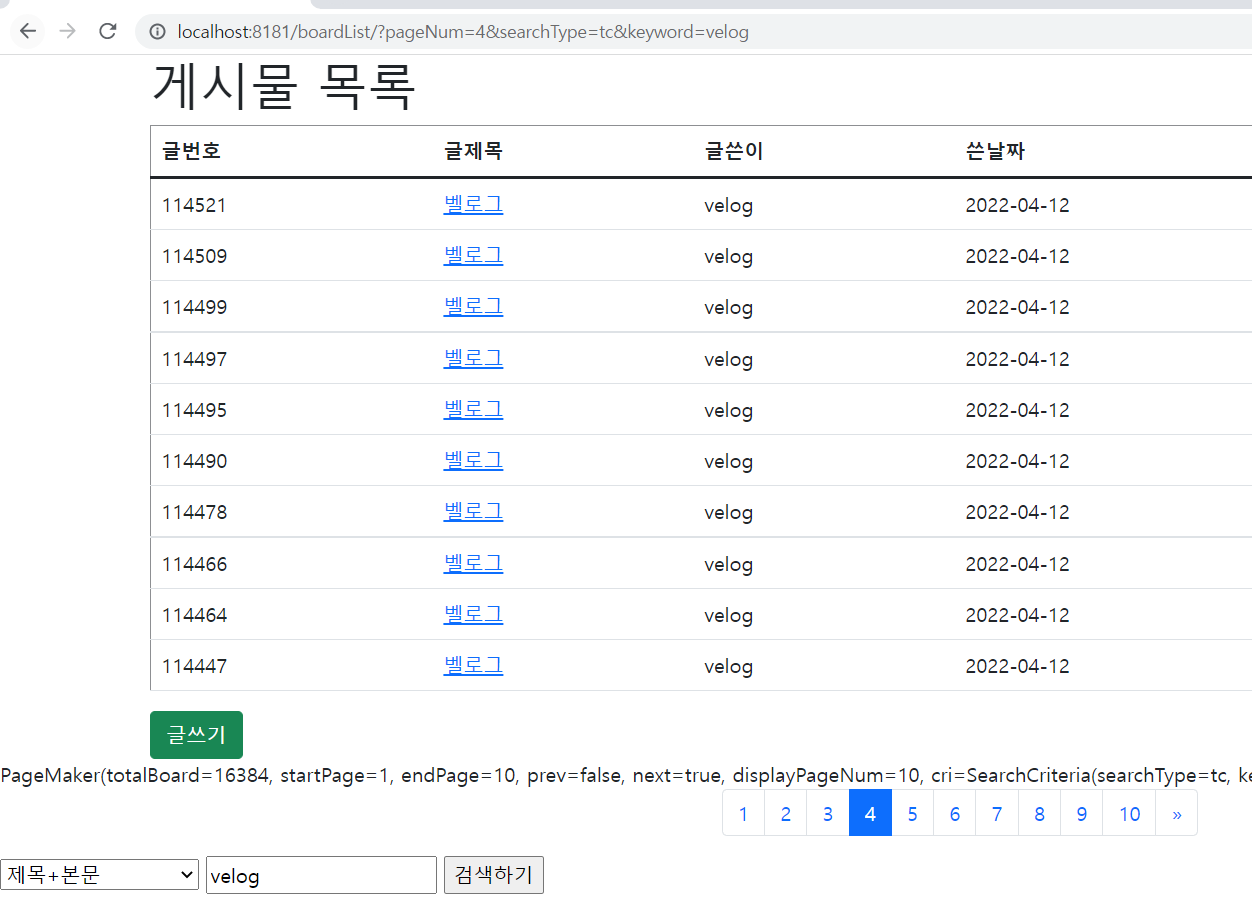Screen dimensions: 1252x914
Task: Go to pagination page 7
Action: point(997,813)
